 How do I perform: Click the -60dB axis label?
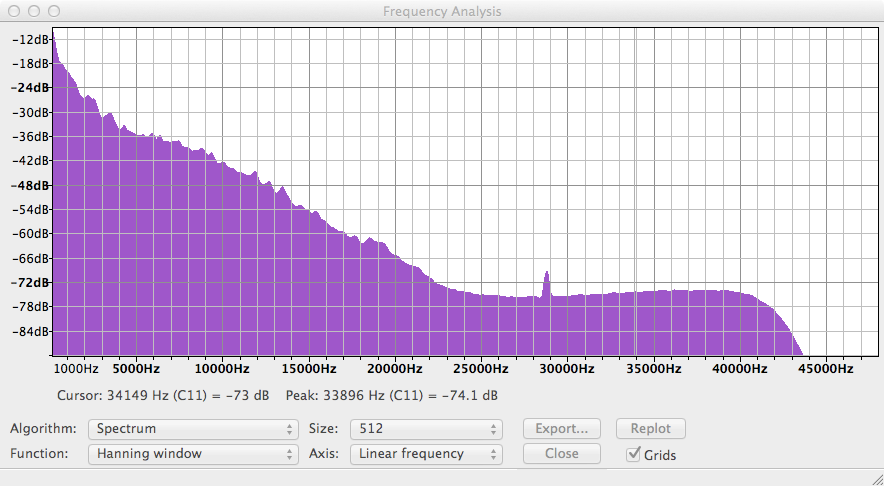(30, 233)
